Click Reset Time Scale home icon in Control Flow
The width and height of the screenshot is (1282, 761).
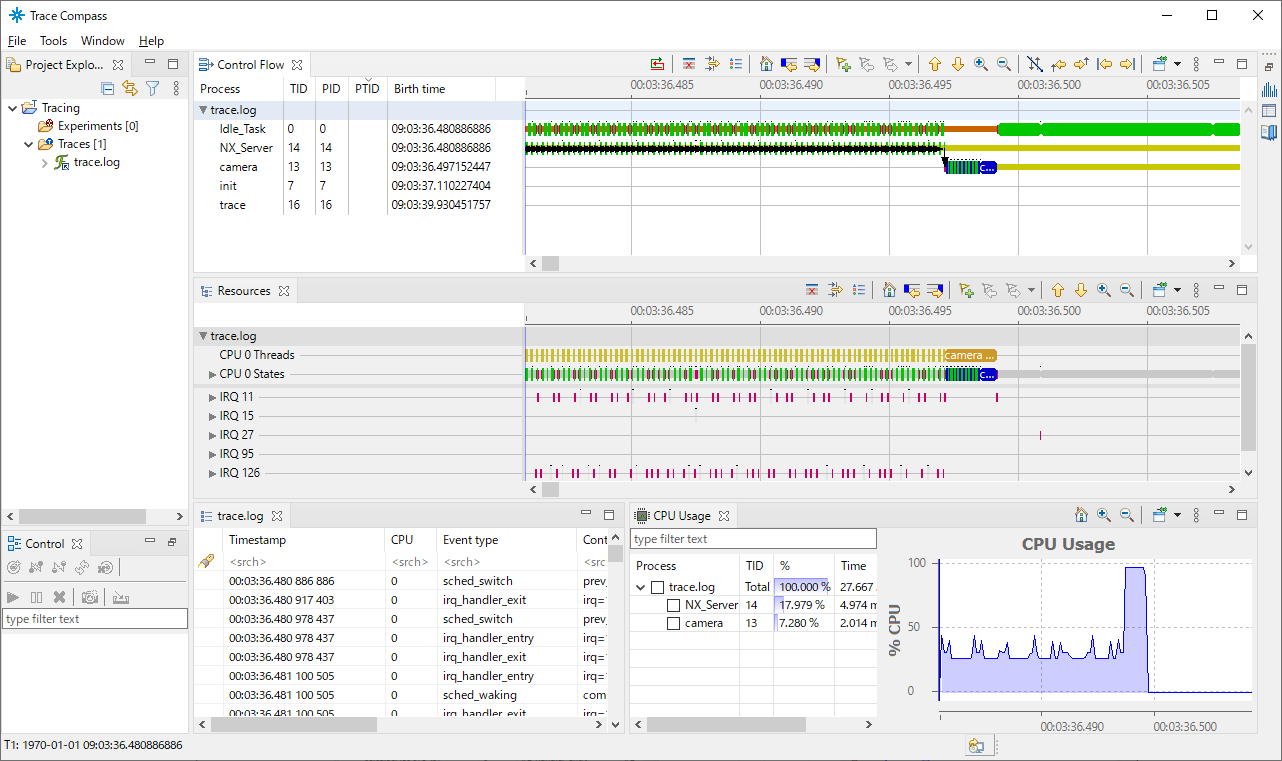pyautogui.click(x=766, y=64)
